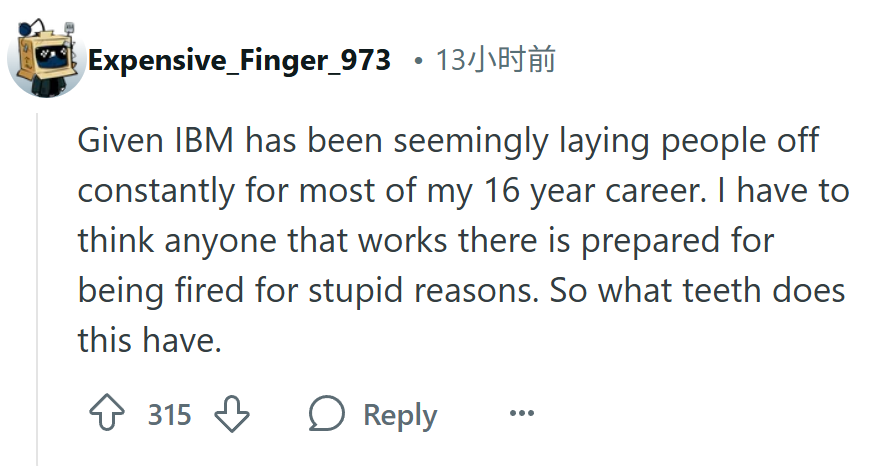Open the three-dot more options menu
Viewport: 884px width, 466px height.
pos(521,414)
